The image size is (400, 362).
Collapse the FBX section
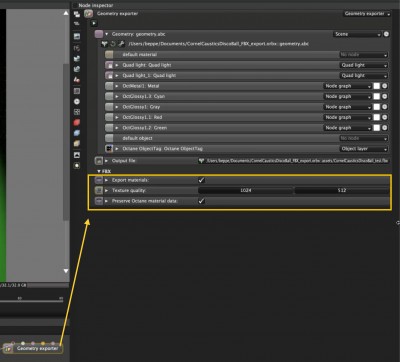[99, 171]
